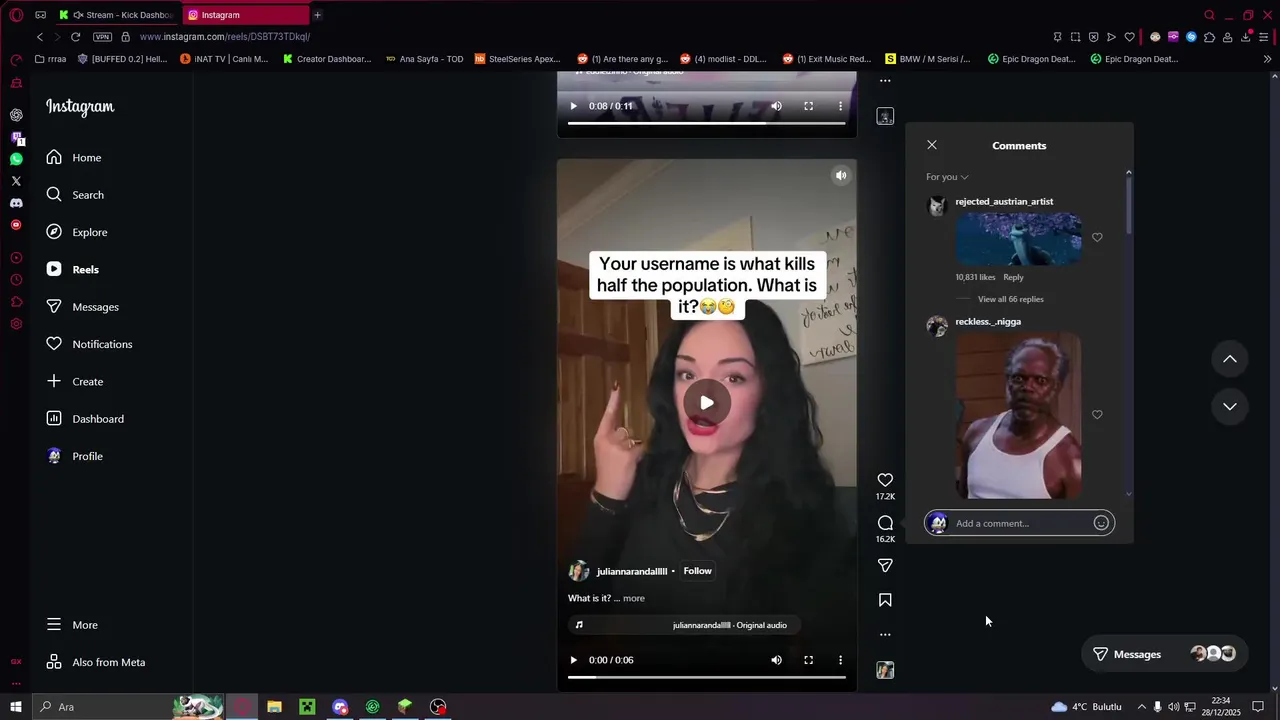The image size is (1280, 720).
Task: Seek on the 0:06 video progress bar
Action: point(707,677)
